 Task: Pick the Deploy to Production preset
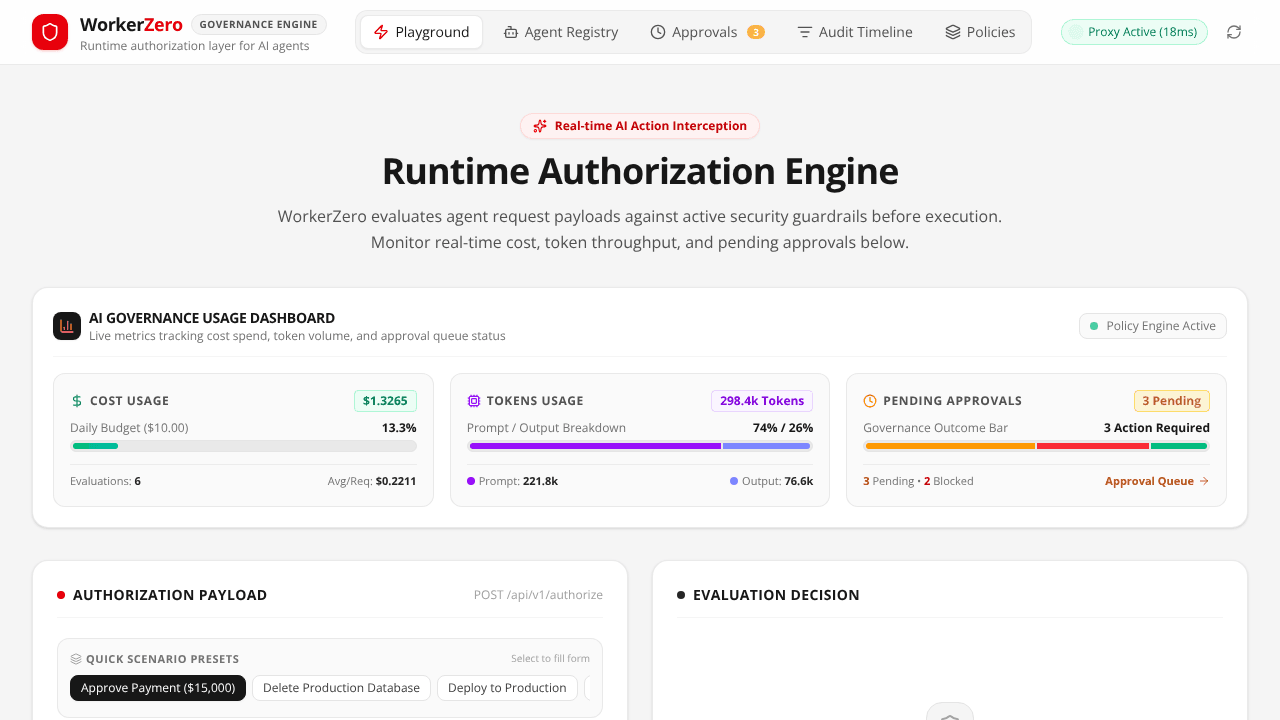[x=507, y=688]
